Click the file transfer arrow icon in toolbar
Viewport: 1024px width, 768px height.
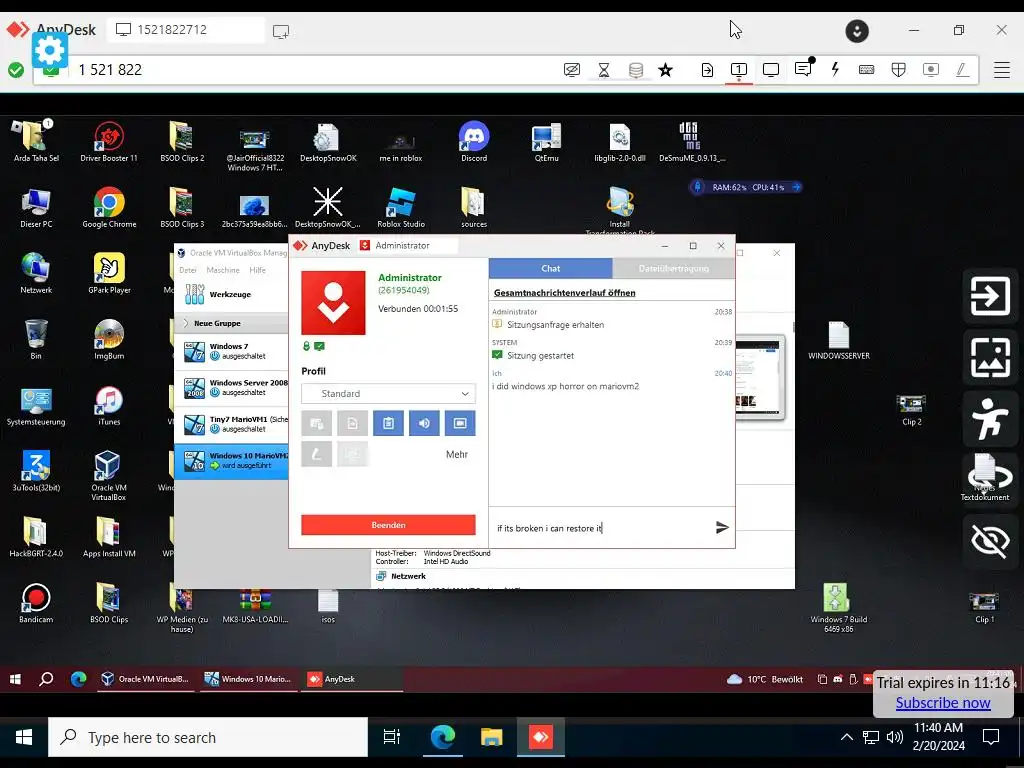click(x=707, y=70)
